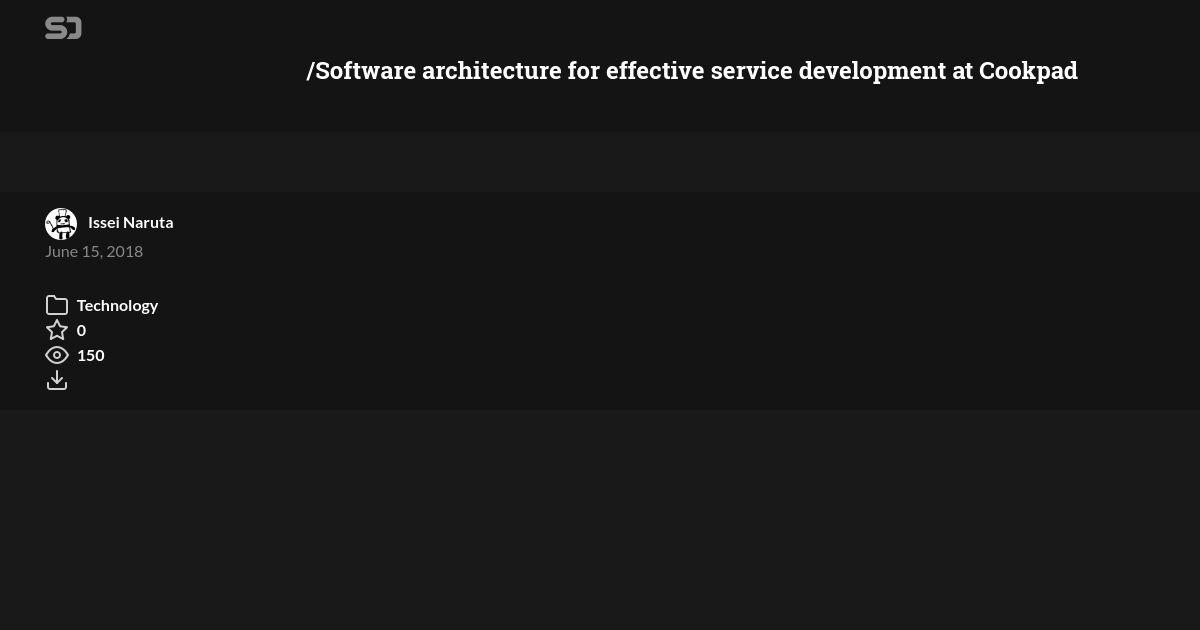Viewport: 1200px width, 630px height.
Task: Click the star count showing 0
Action: (81, 330)
